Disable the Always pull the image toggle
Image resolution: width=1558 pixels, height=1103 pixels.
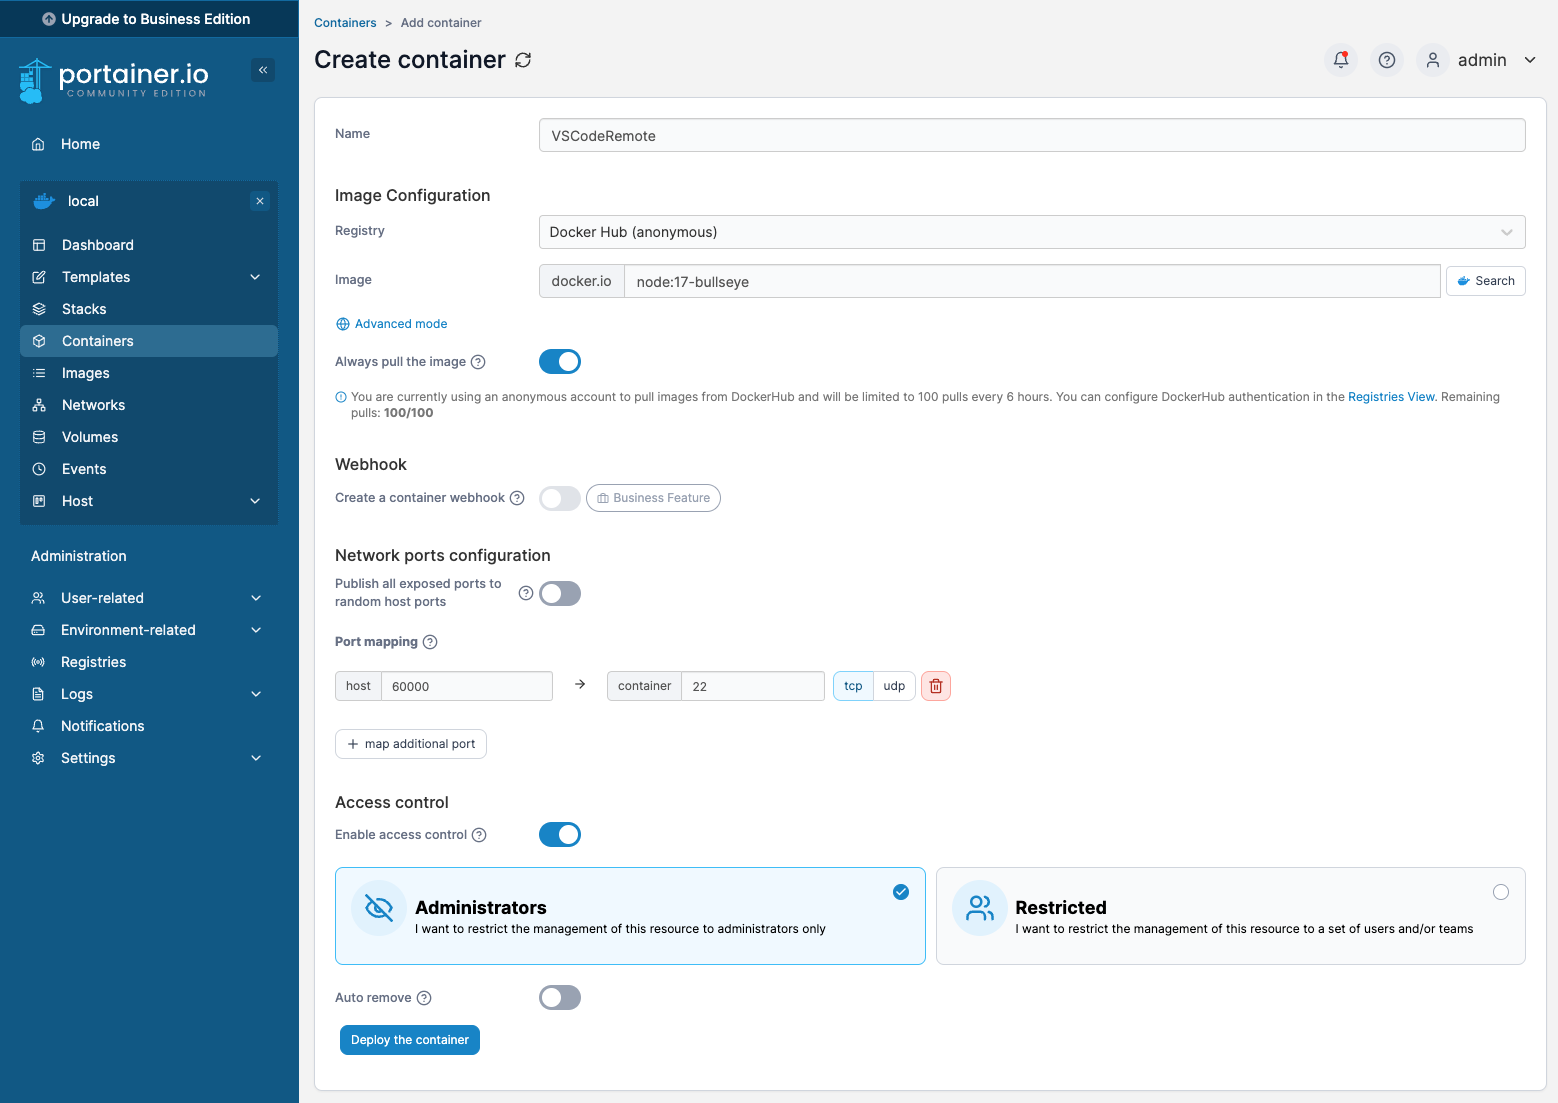pyautogui.click(x=560, y=361)
